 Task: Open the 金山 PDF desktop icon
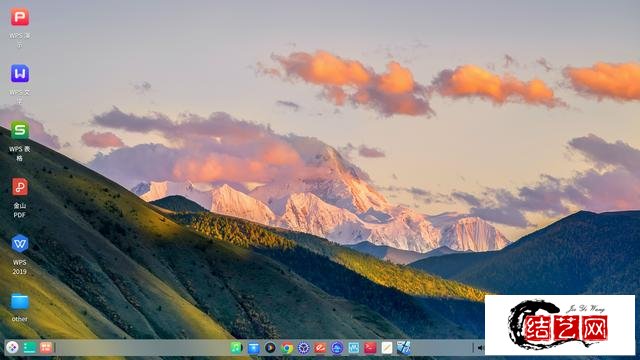pos(20,187)
